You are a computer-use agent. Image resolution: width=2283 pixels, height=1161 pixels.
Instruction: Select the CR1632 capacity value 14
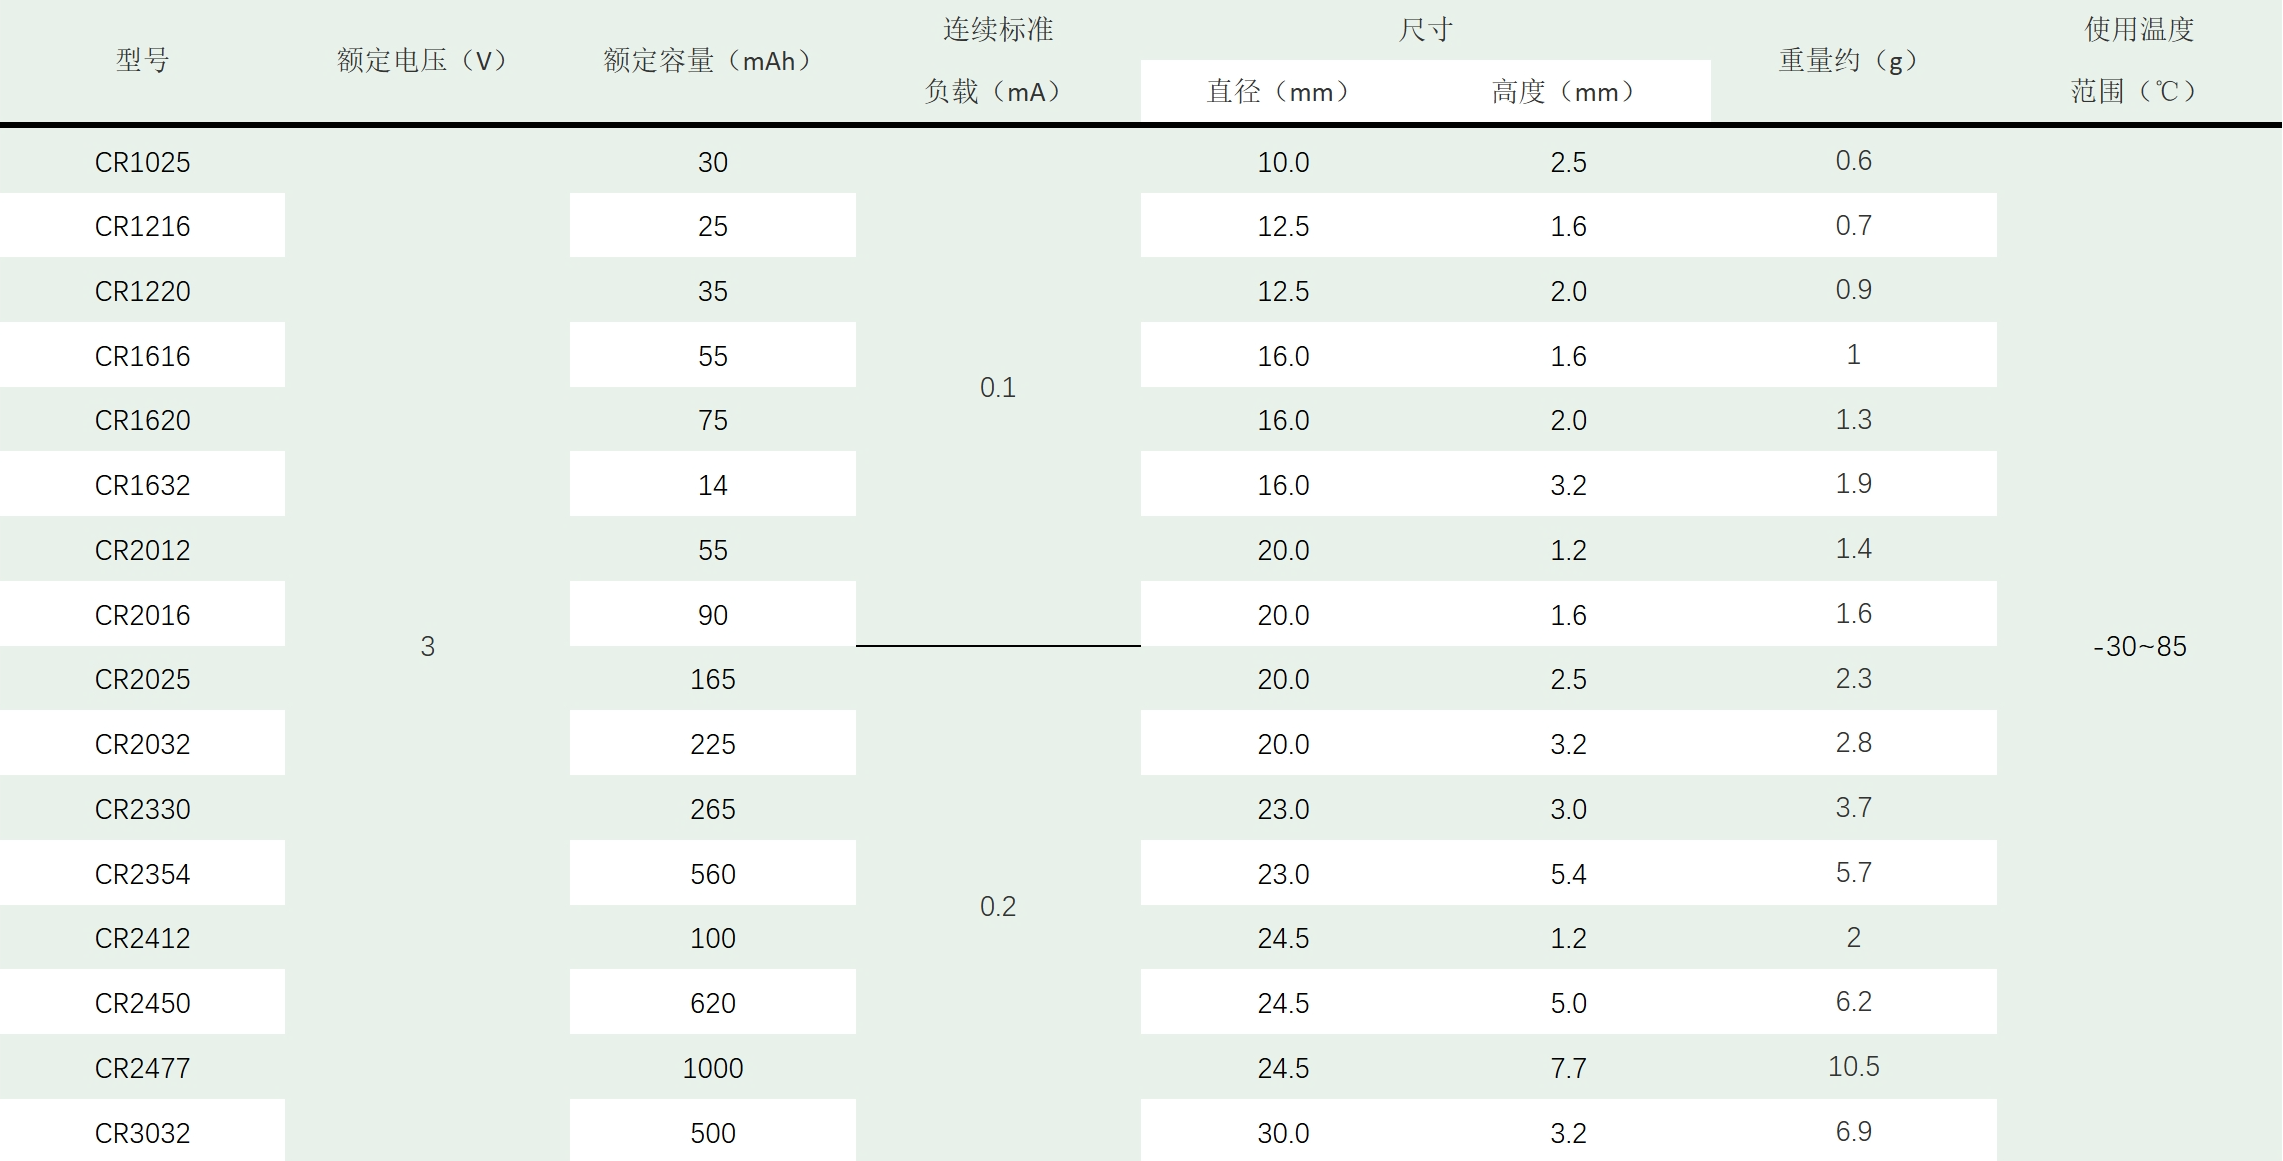pyautogui.click(x=712, y=485)
